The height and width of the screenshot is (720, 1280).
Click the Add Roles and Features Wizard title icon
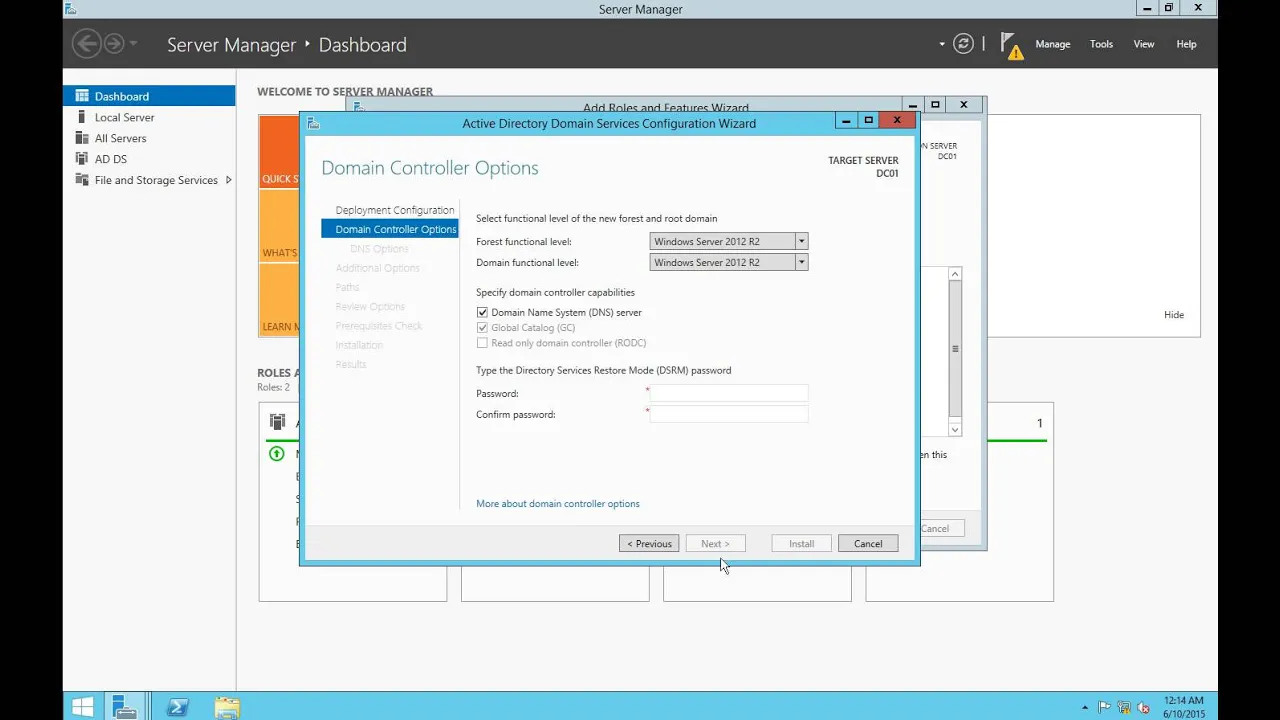(x=358, y=106)
